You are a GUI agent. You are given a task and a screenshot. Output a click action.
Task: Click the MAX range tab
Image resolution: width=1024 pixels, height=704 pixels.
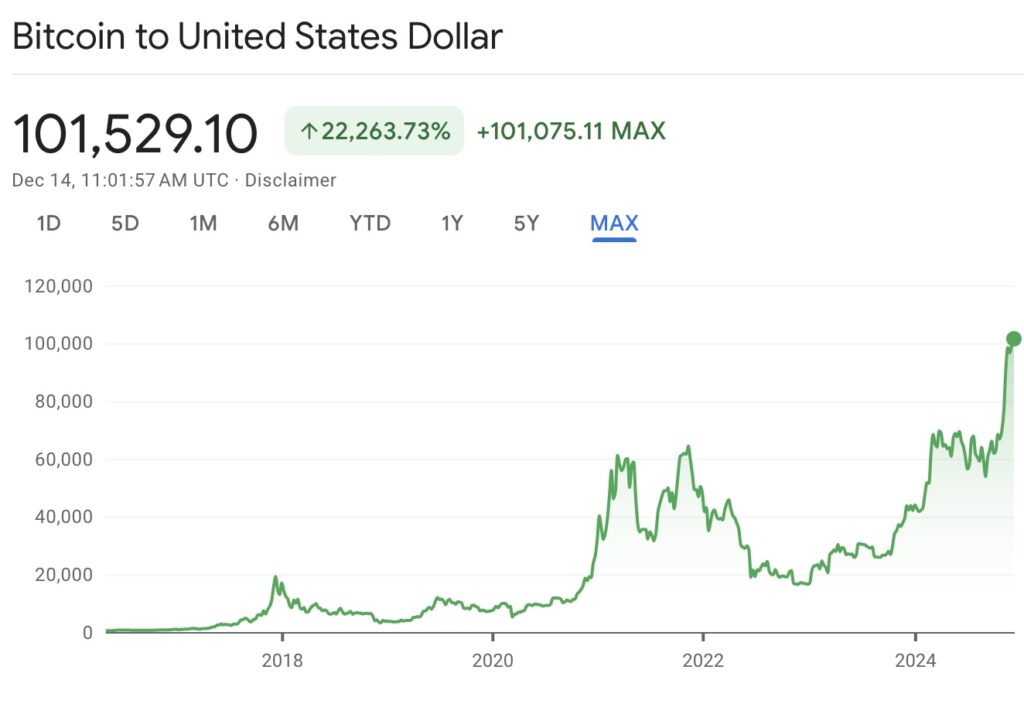(614, 223)
